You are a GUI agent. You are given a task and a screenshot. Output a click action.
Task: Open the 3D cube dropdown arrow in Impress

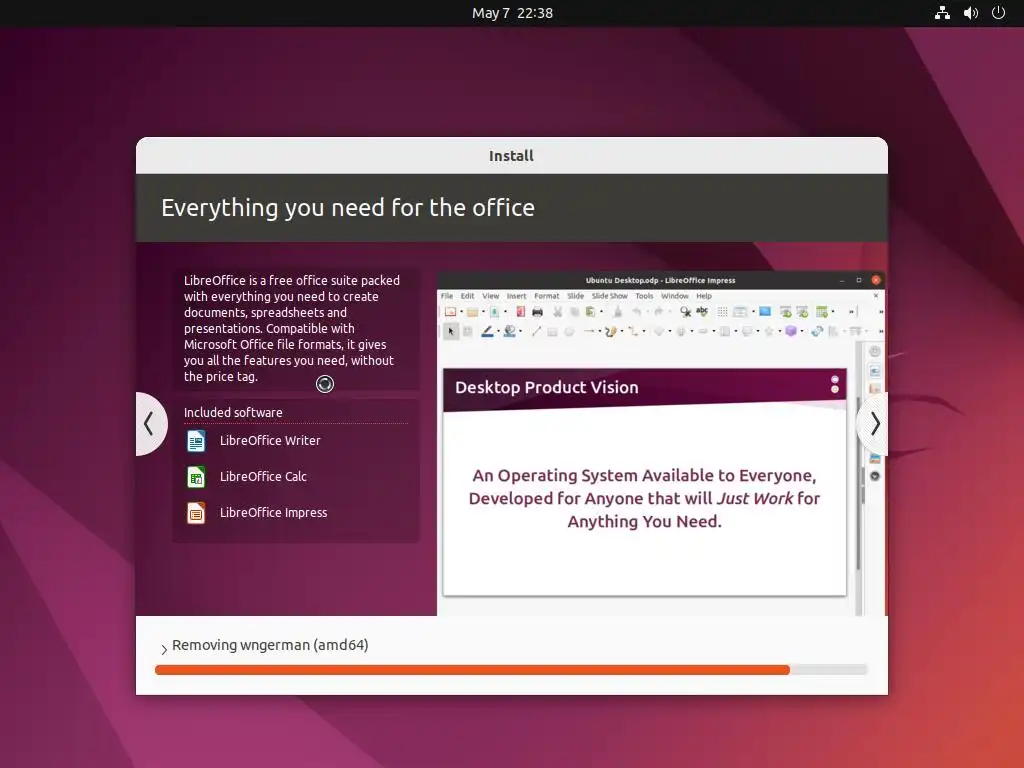pos(802,331)
